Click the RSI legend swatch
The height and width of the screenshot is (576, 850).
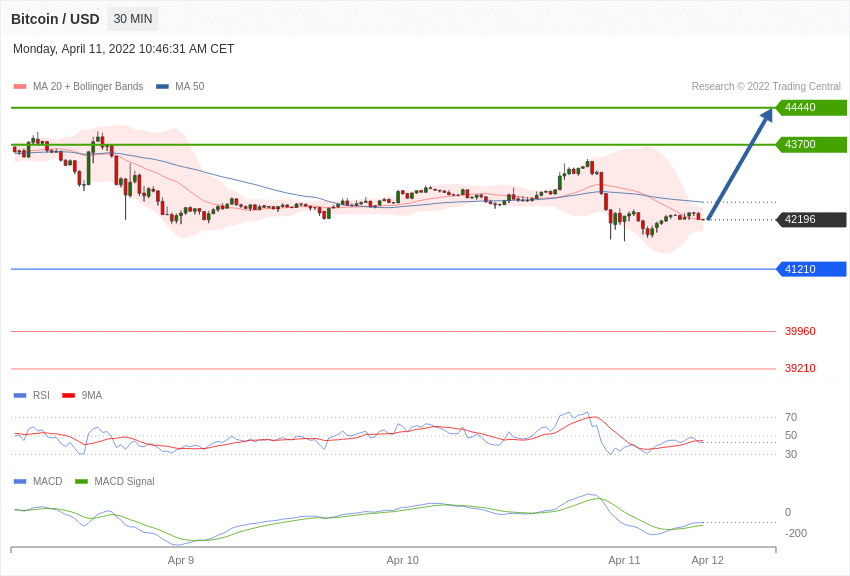[20, 396]
